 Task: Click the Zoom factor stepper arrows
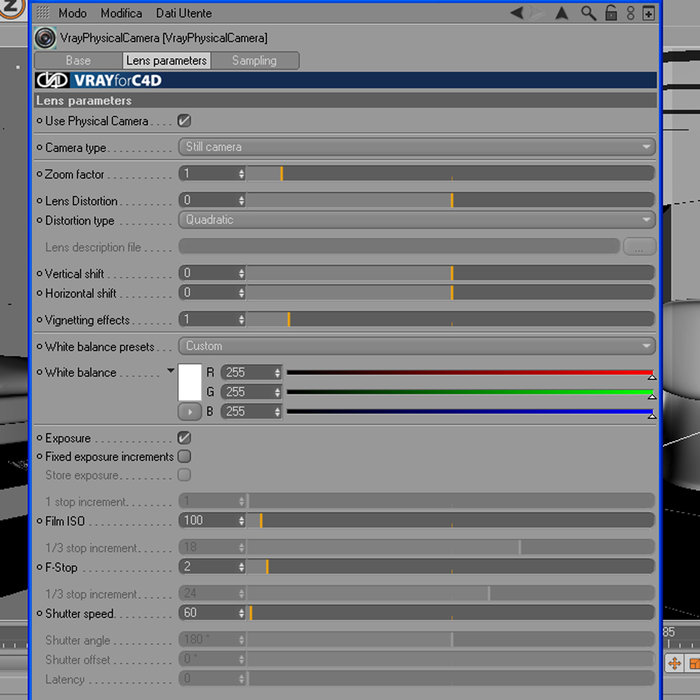242,174
